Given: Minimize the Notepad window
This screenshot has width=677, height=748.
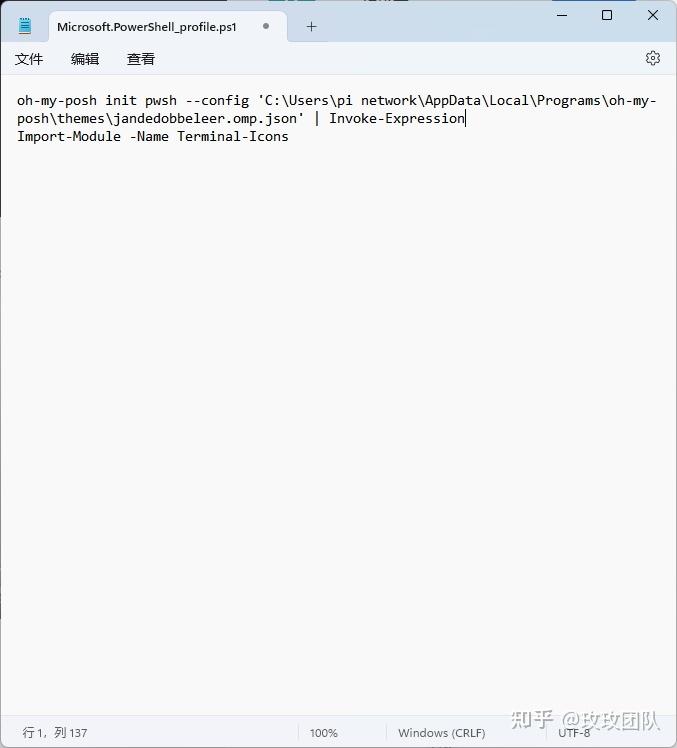Looking at the screenshot, I should pyautogui.click(x=562, y=15).
